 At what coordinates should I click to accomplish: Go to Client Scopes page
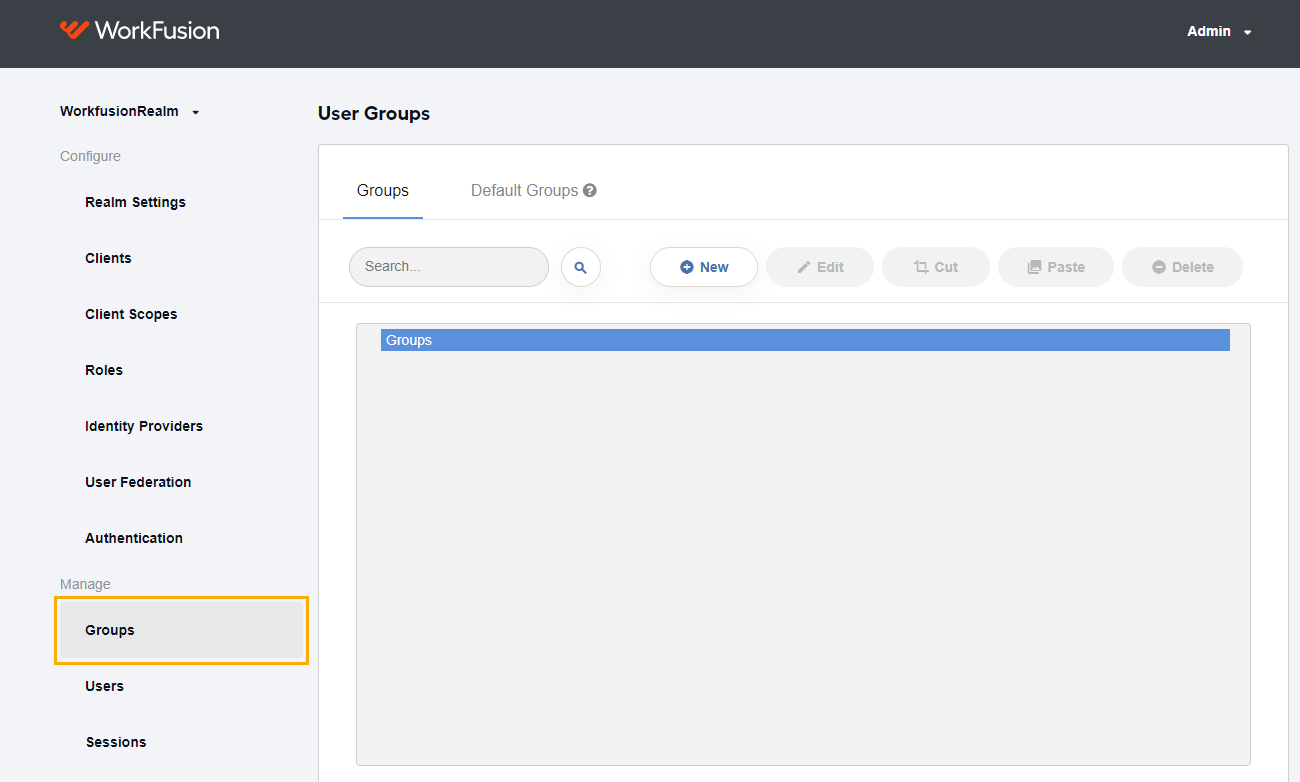click(x=131, y=314)
